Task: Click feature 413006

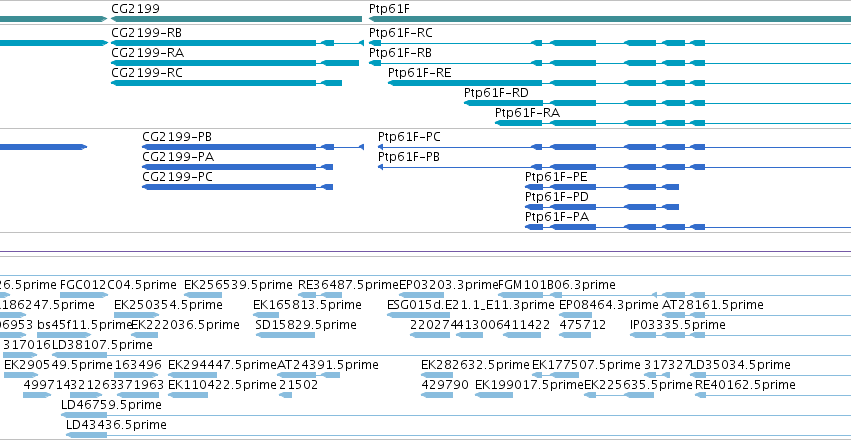Action: click(469, 335)
